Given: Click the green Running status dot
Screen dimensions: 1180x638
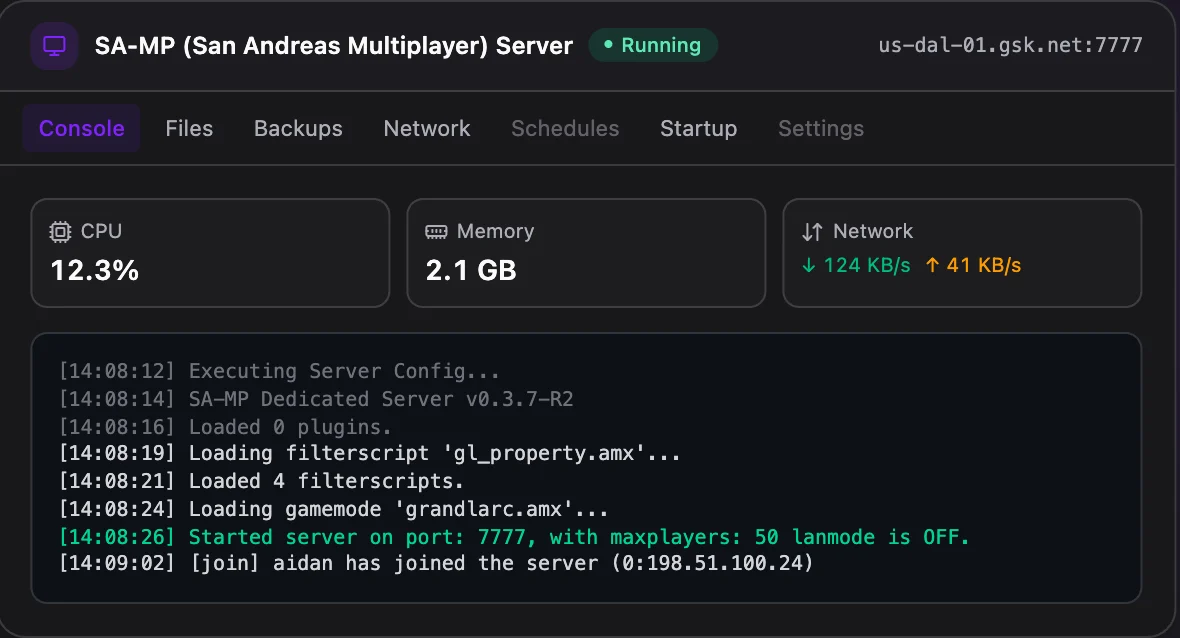Looking at the screenshot, I should point(608,44).
